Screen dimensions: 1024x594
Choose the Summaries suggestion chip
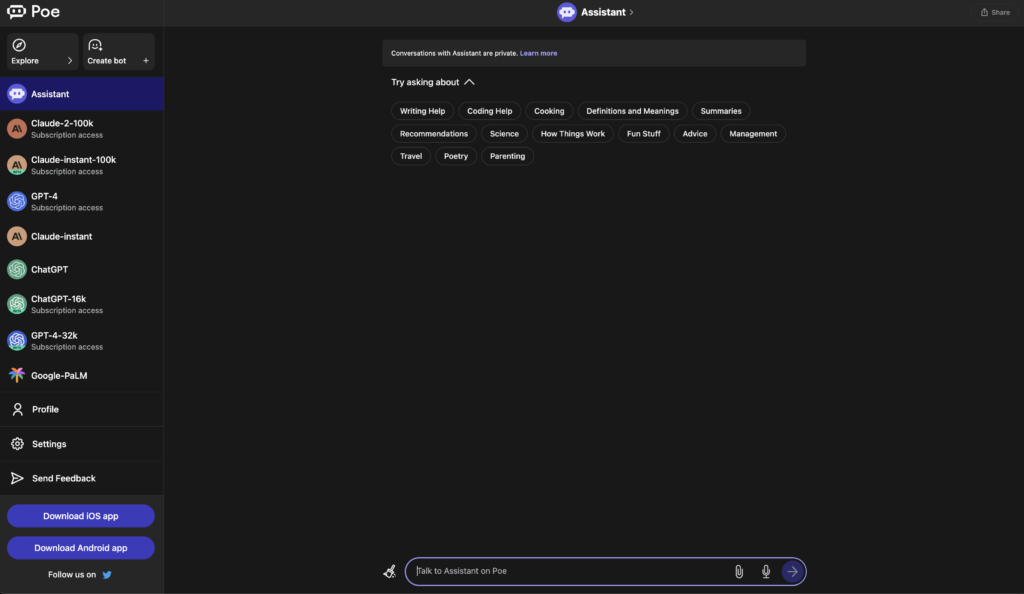[721, 111]
